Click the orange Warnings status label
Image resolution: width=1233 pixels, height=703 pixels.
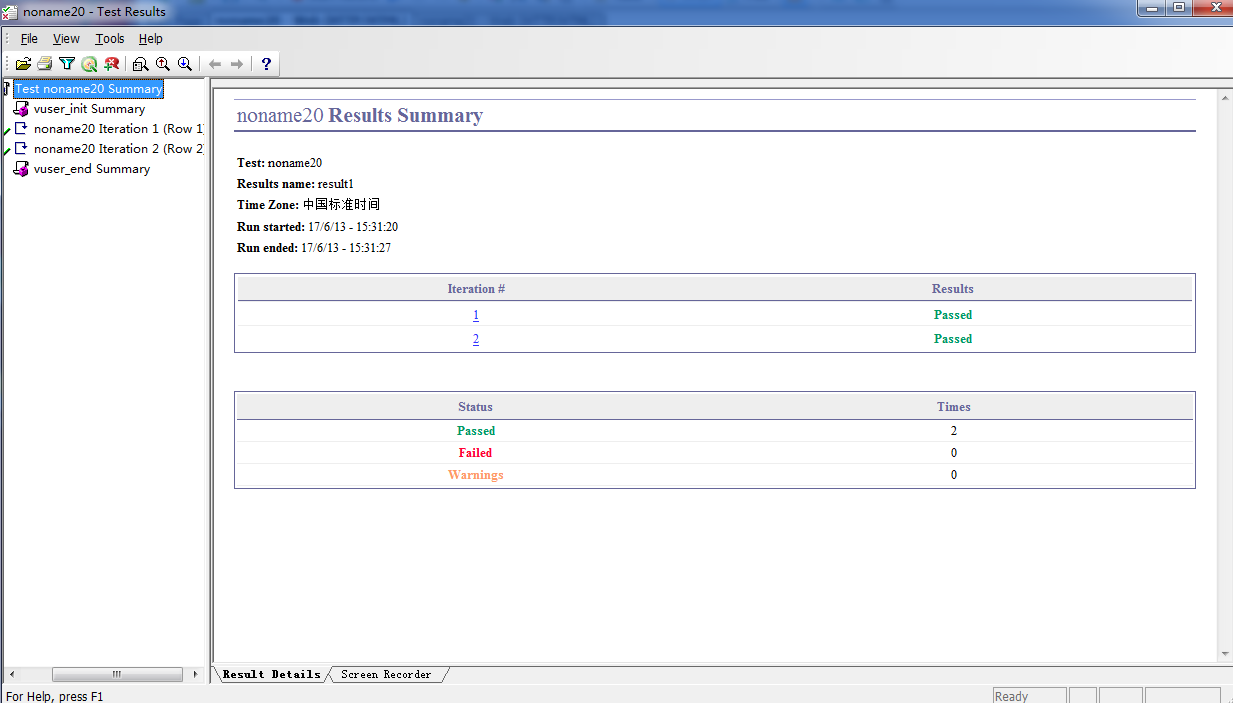point(476,475)
